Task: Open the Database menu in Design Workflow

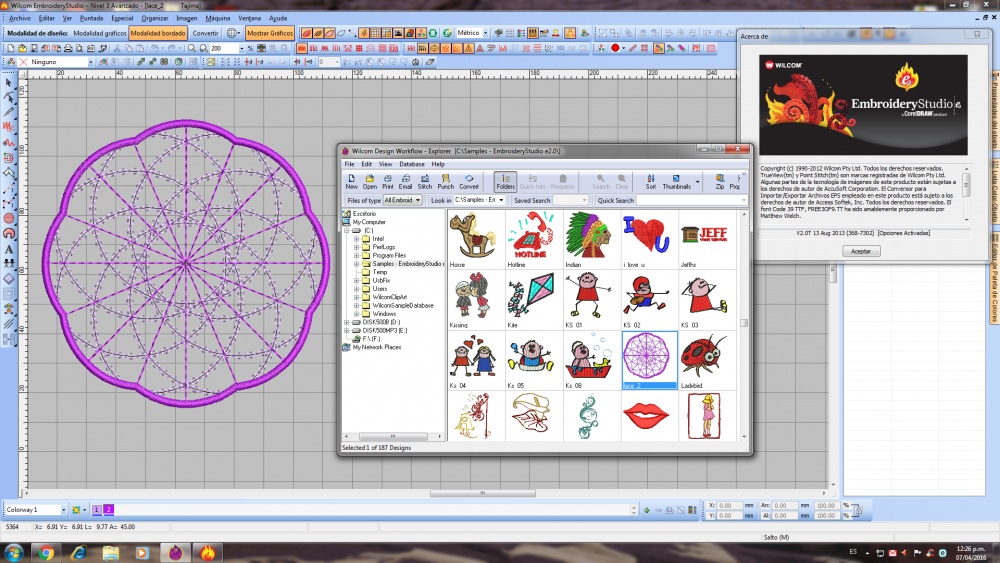Action: 411,164
